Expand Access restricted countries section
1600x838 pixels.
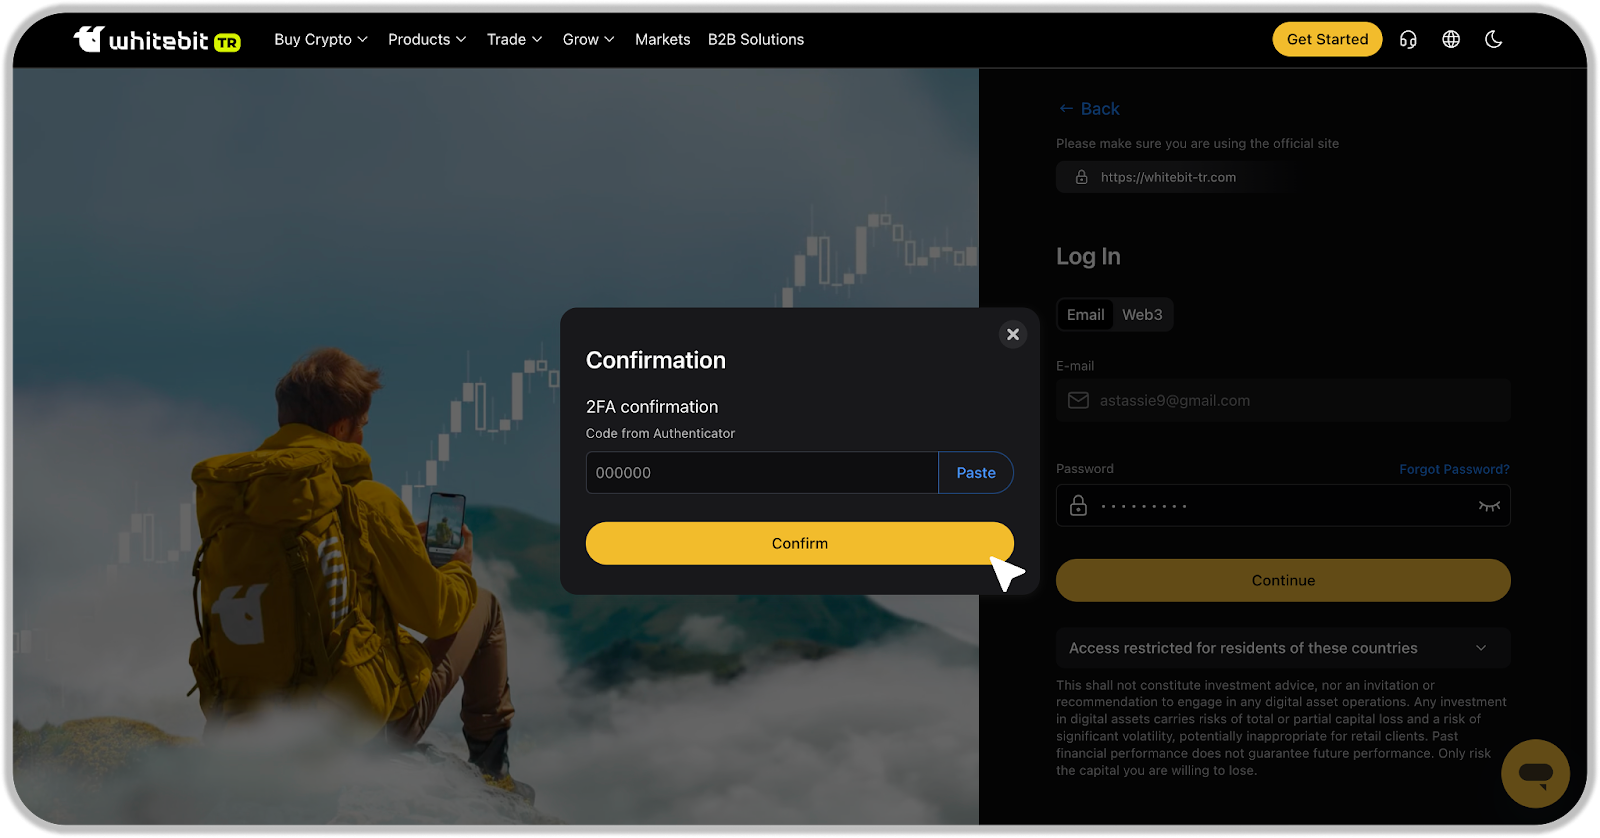1283,648
